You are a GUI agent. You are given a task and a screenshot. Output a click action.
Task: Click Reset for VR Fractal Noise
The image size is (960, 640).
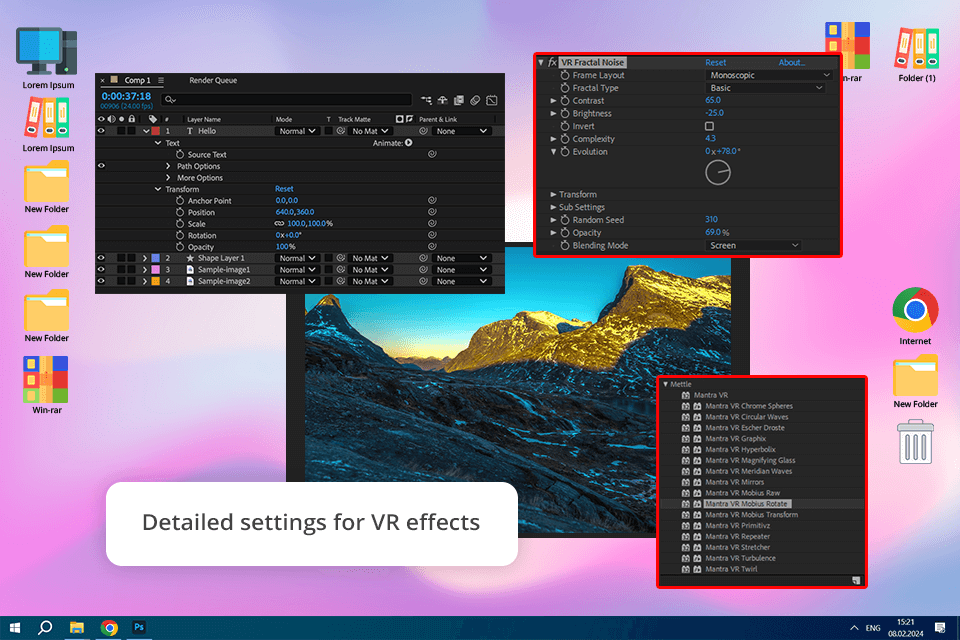715,62
